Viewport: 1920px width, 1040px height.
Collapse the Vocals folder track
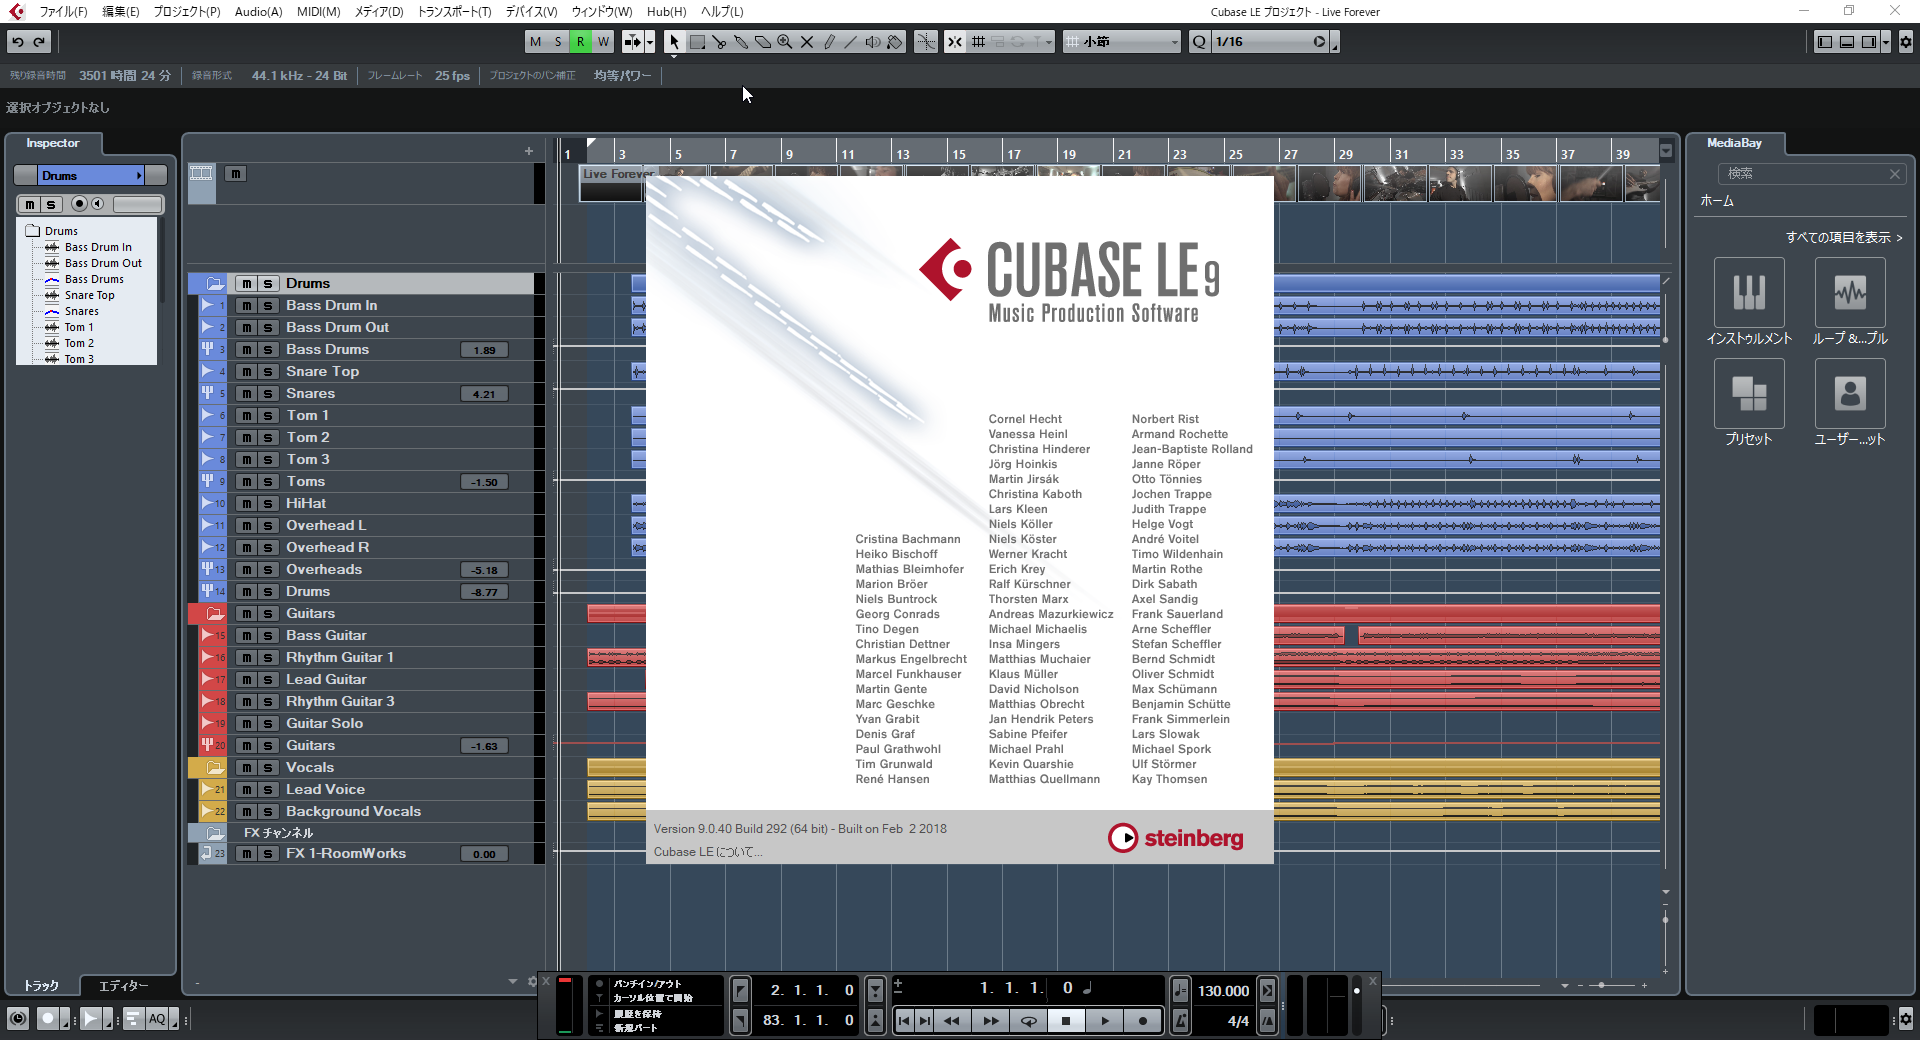215,768
